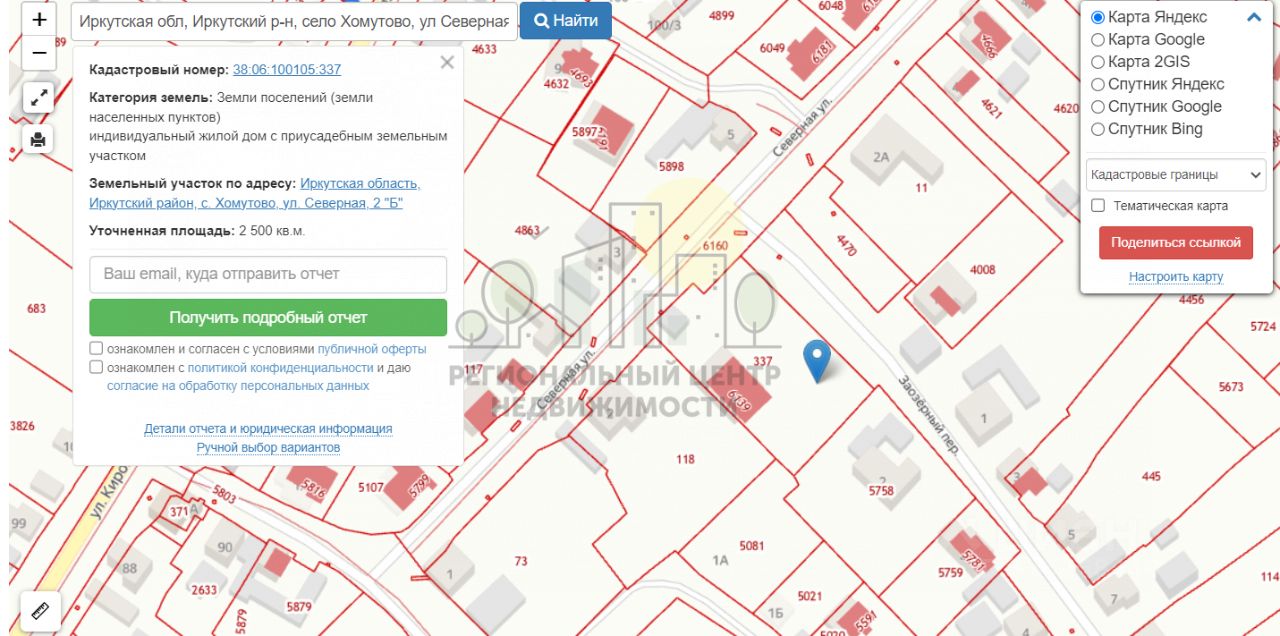Click the blue map location marker
Screen dimensions: 1280x636
click(818, 360)
